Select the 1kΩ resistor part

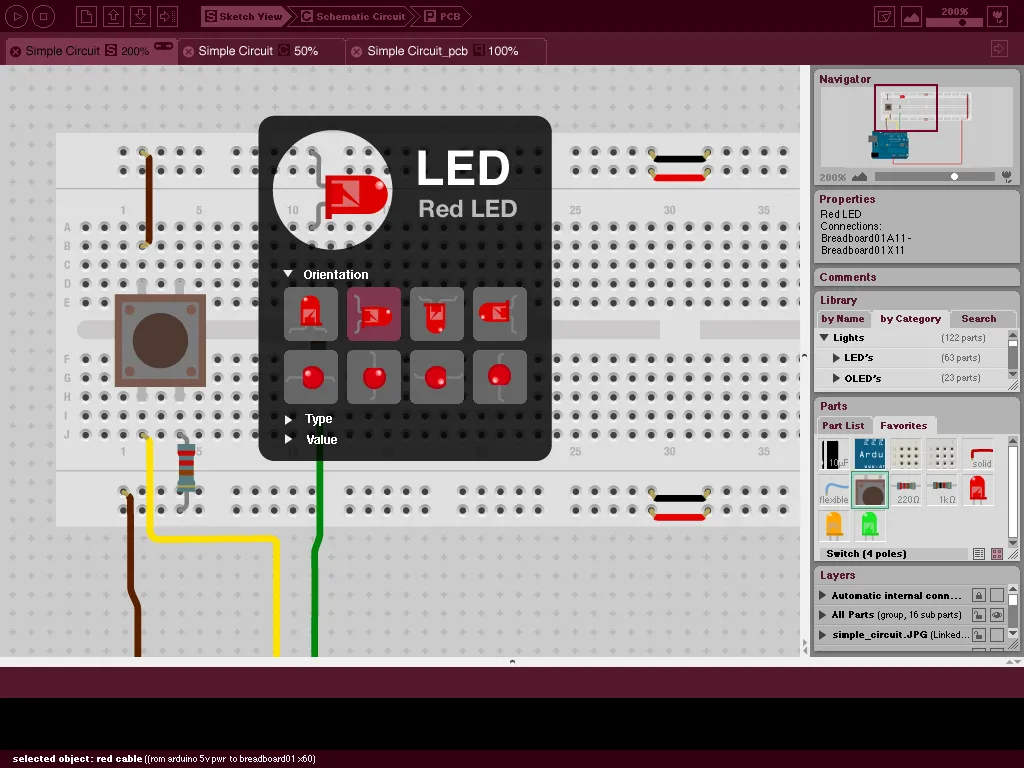pos(942,490)
